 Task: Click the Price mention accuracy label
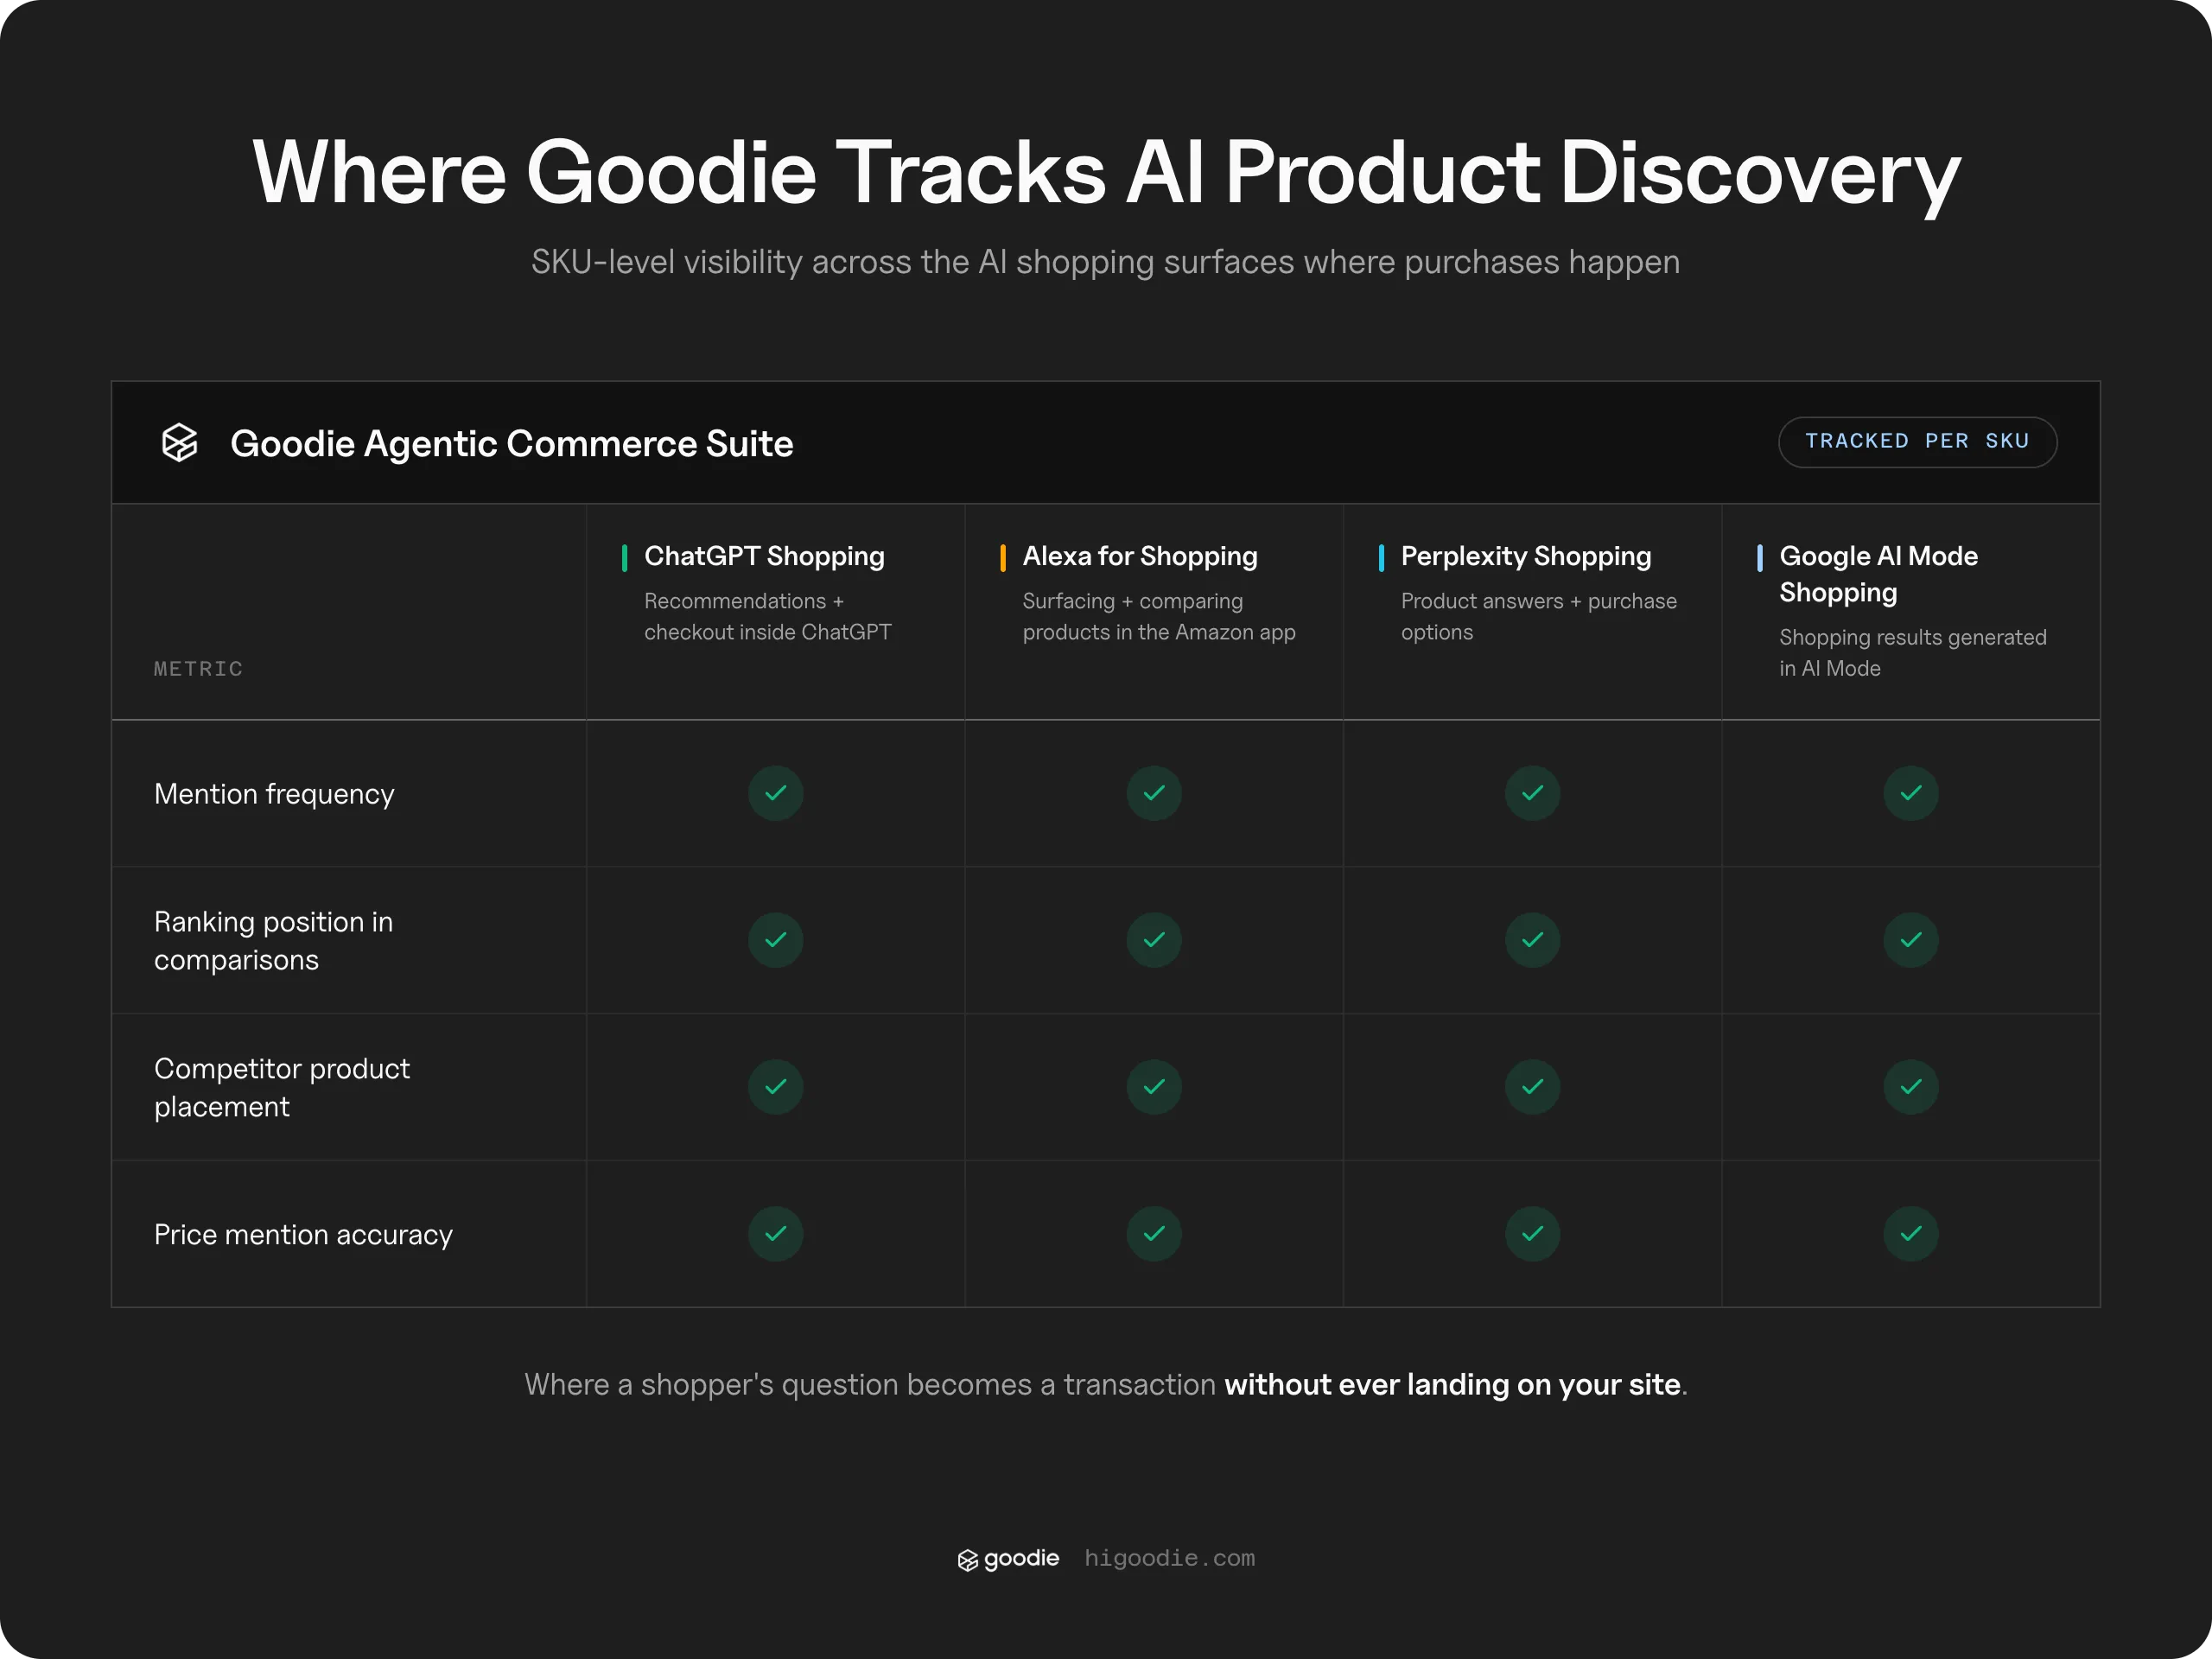303,1235
